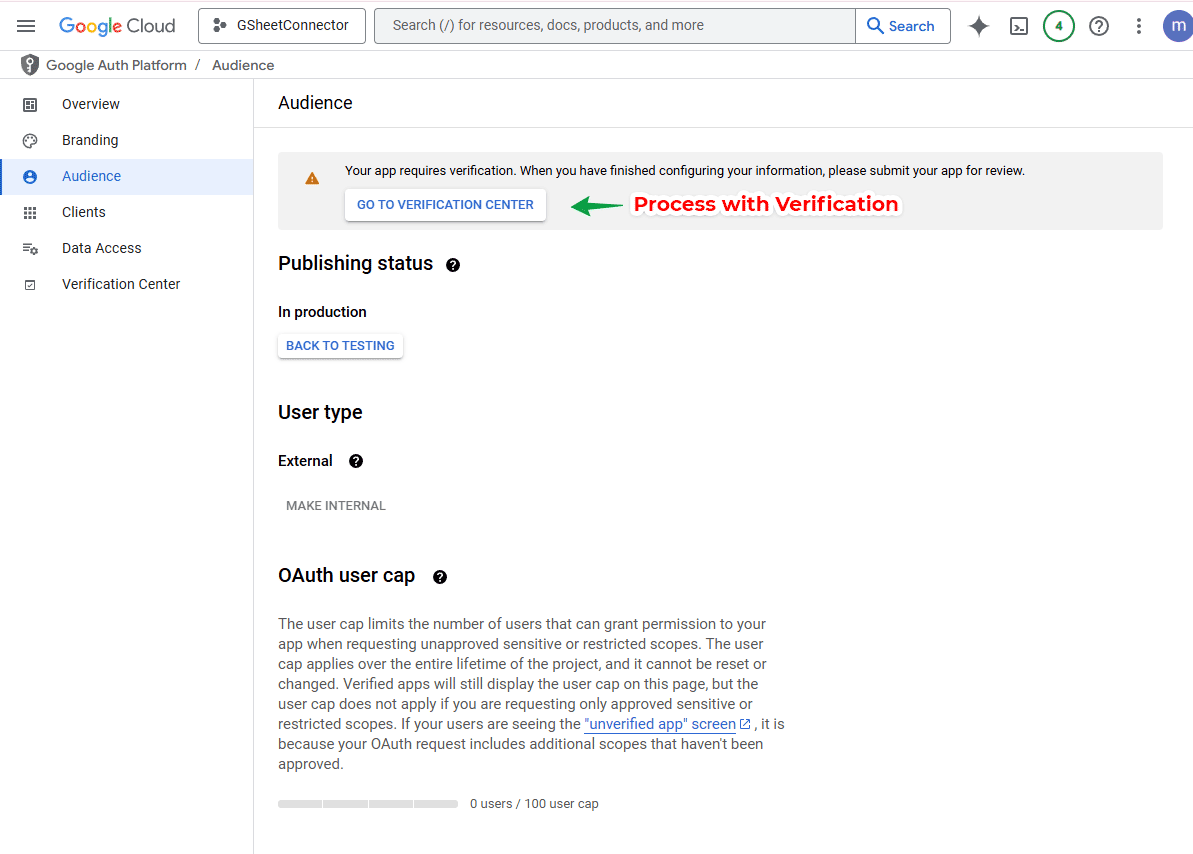This screenshot has height=854, width=1193.
Task: Open Verification Center in the sidebar
Action: (x=127, y=284)
